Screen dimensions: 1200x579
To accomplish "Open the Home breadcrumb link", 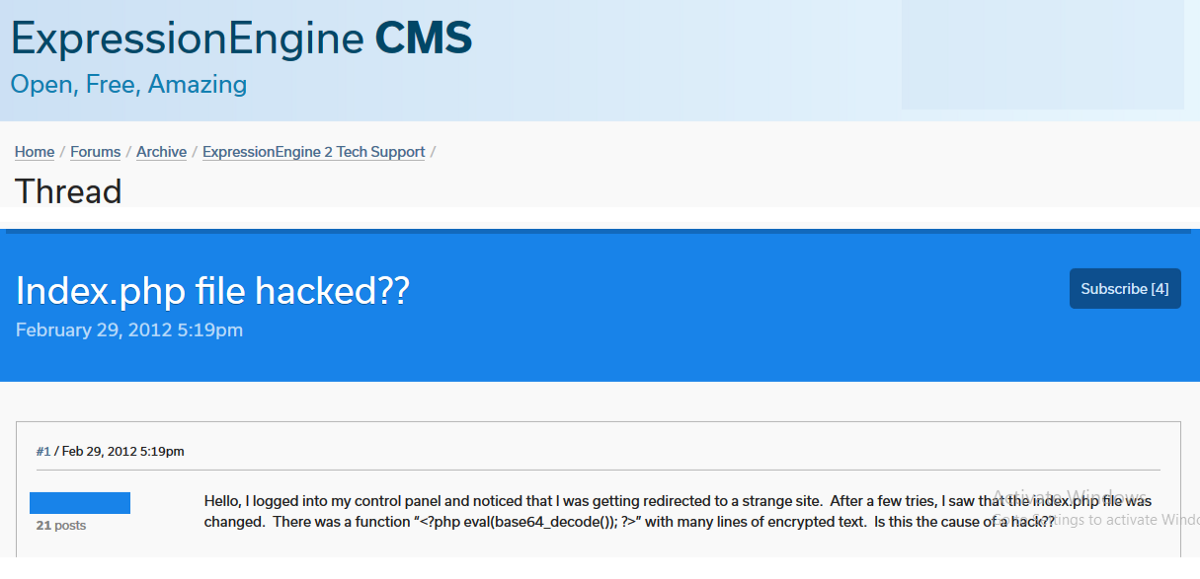I will [33, 151].
